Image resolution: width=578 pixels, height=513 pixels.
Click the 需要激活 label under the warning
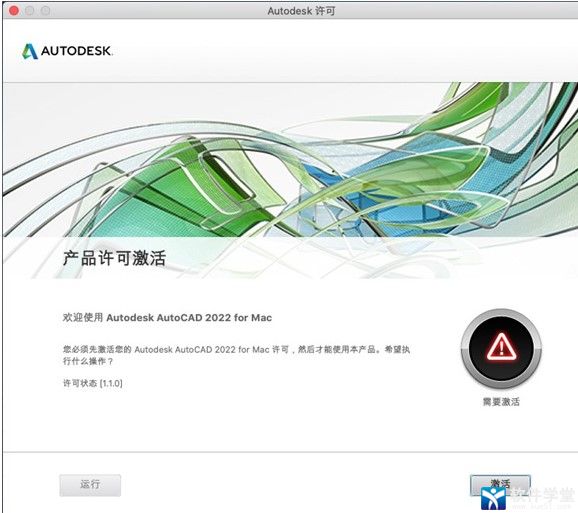pyautogui.click(x=501, y=402)
